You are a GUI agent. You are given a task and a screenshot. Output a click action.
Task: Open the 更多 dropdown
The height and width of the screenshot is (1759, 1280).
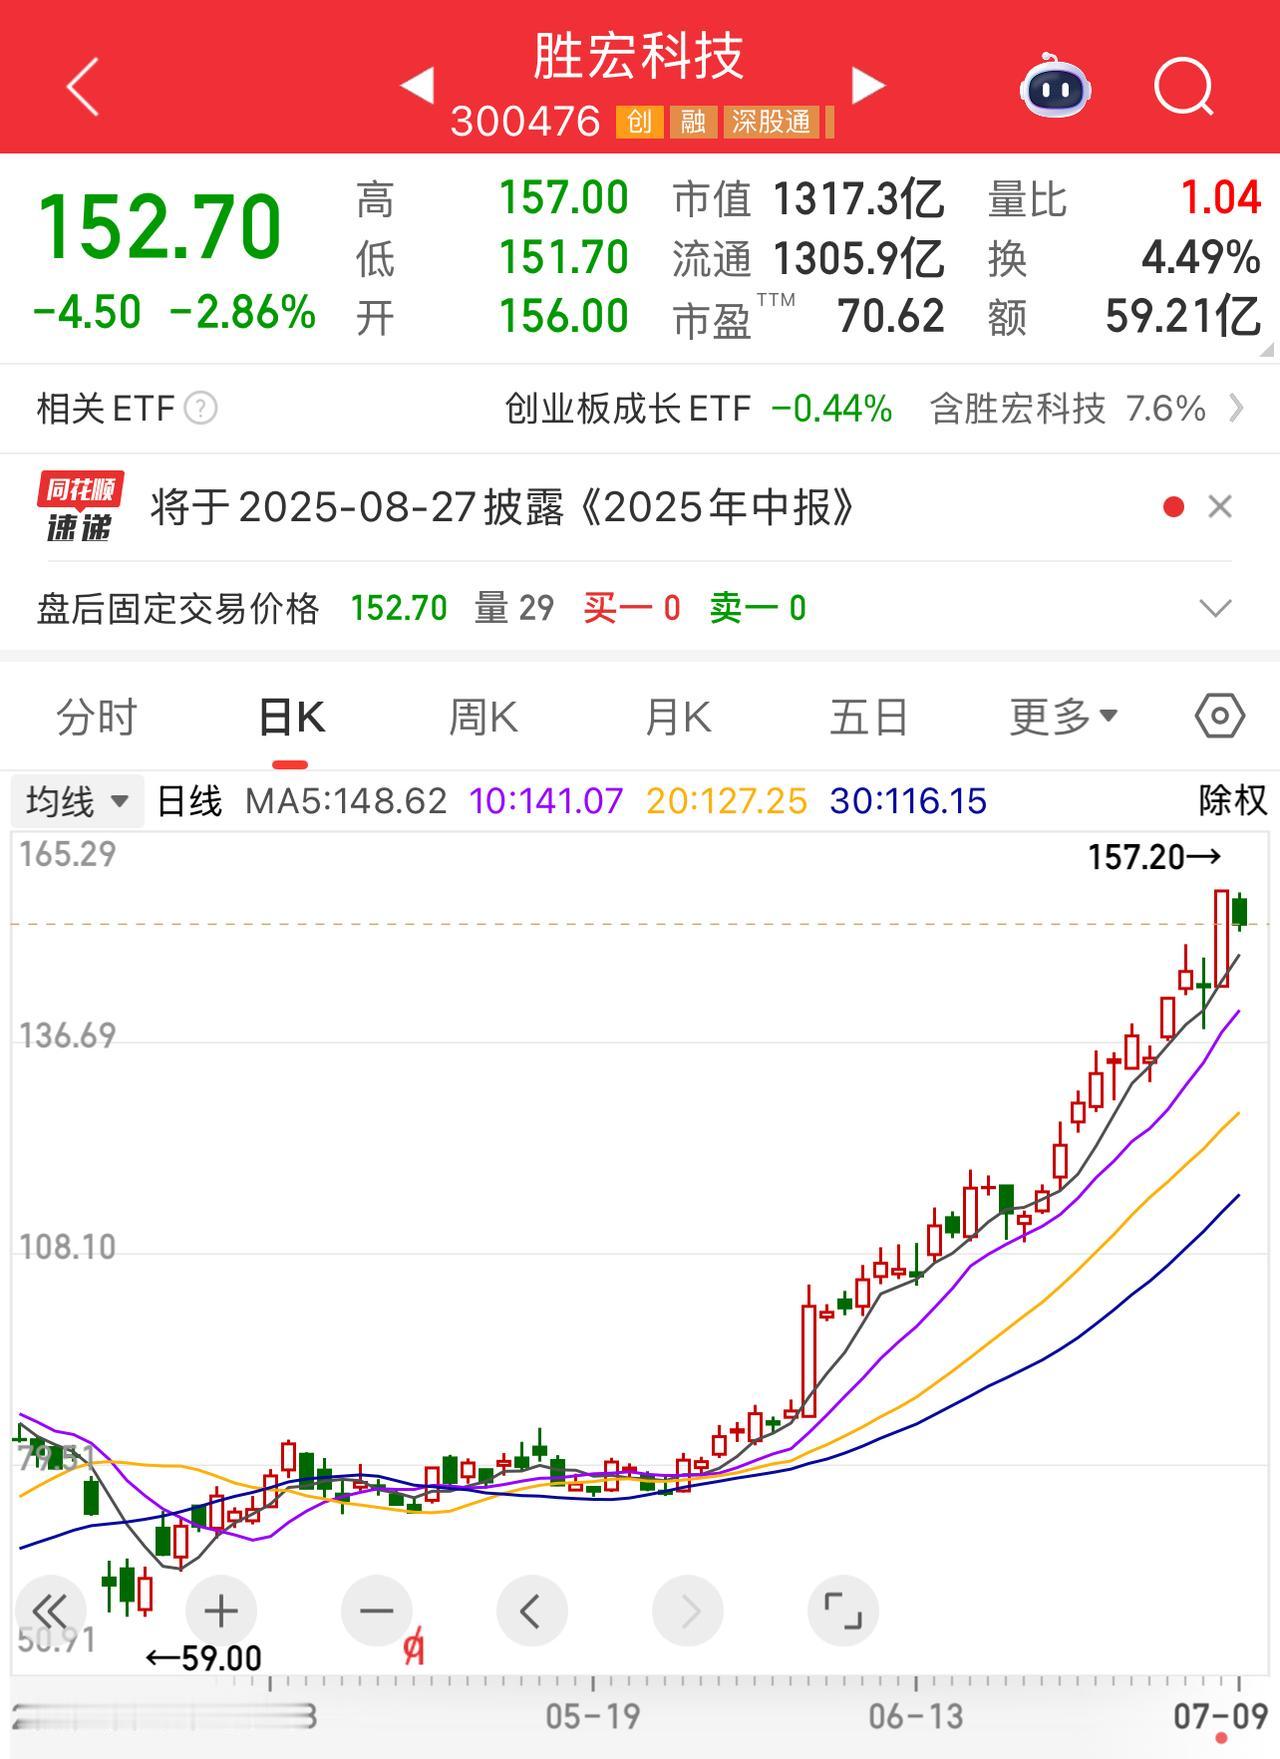point(1063,717)
